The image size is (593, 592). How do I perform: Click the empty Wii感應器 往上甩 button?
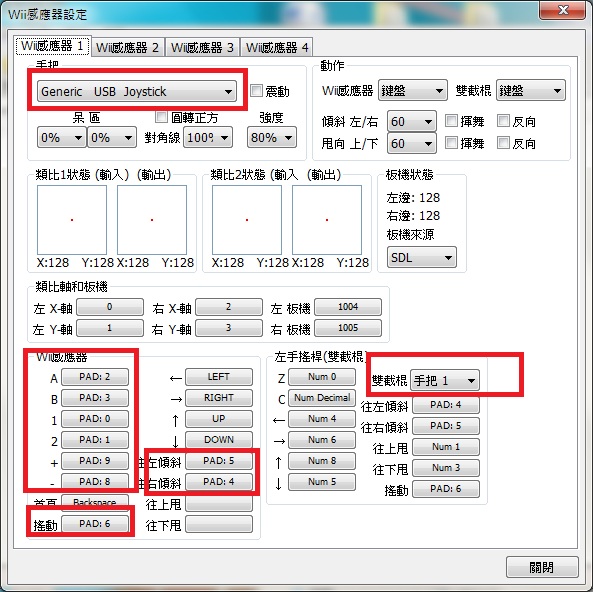219,503
